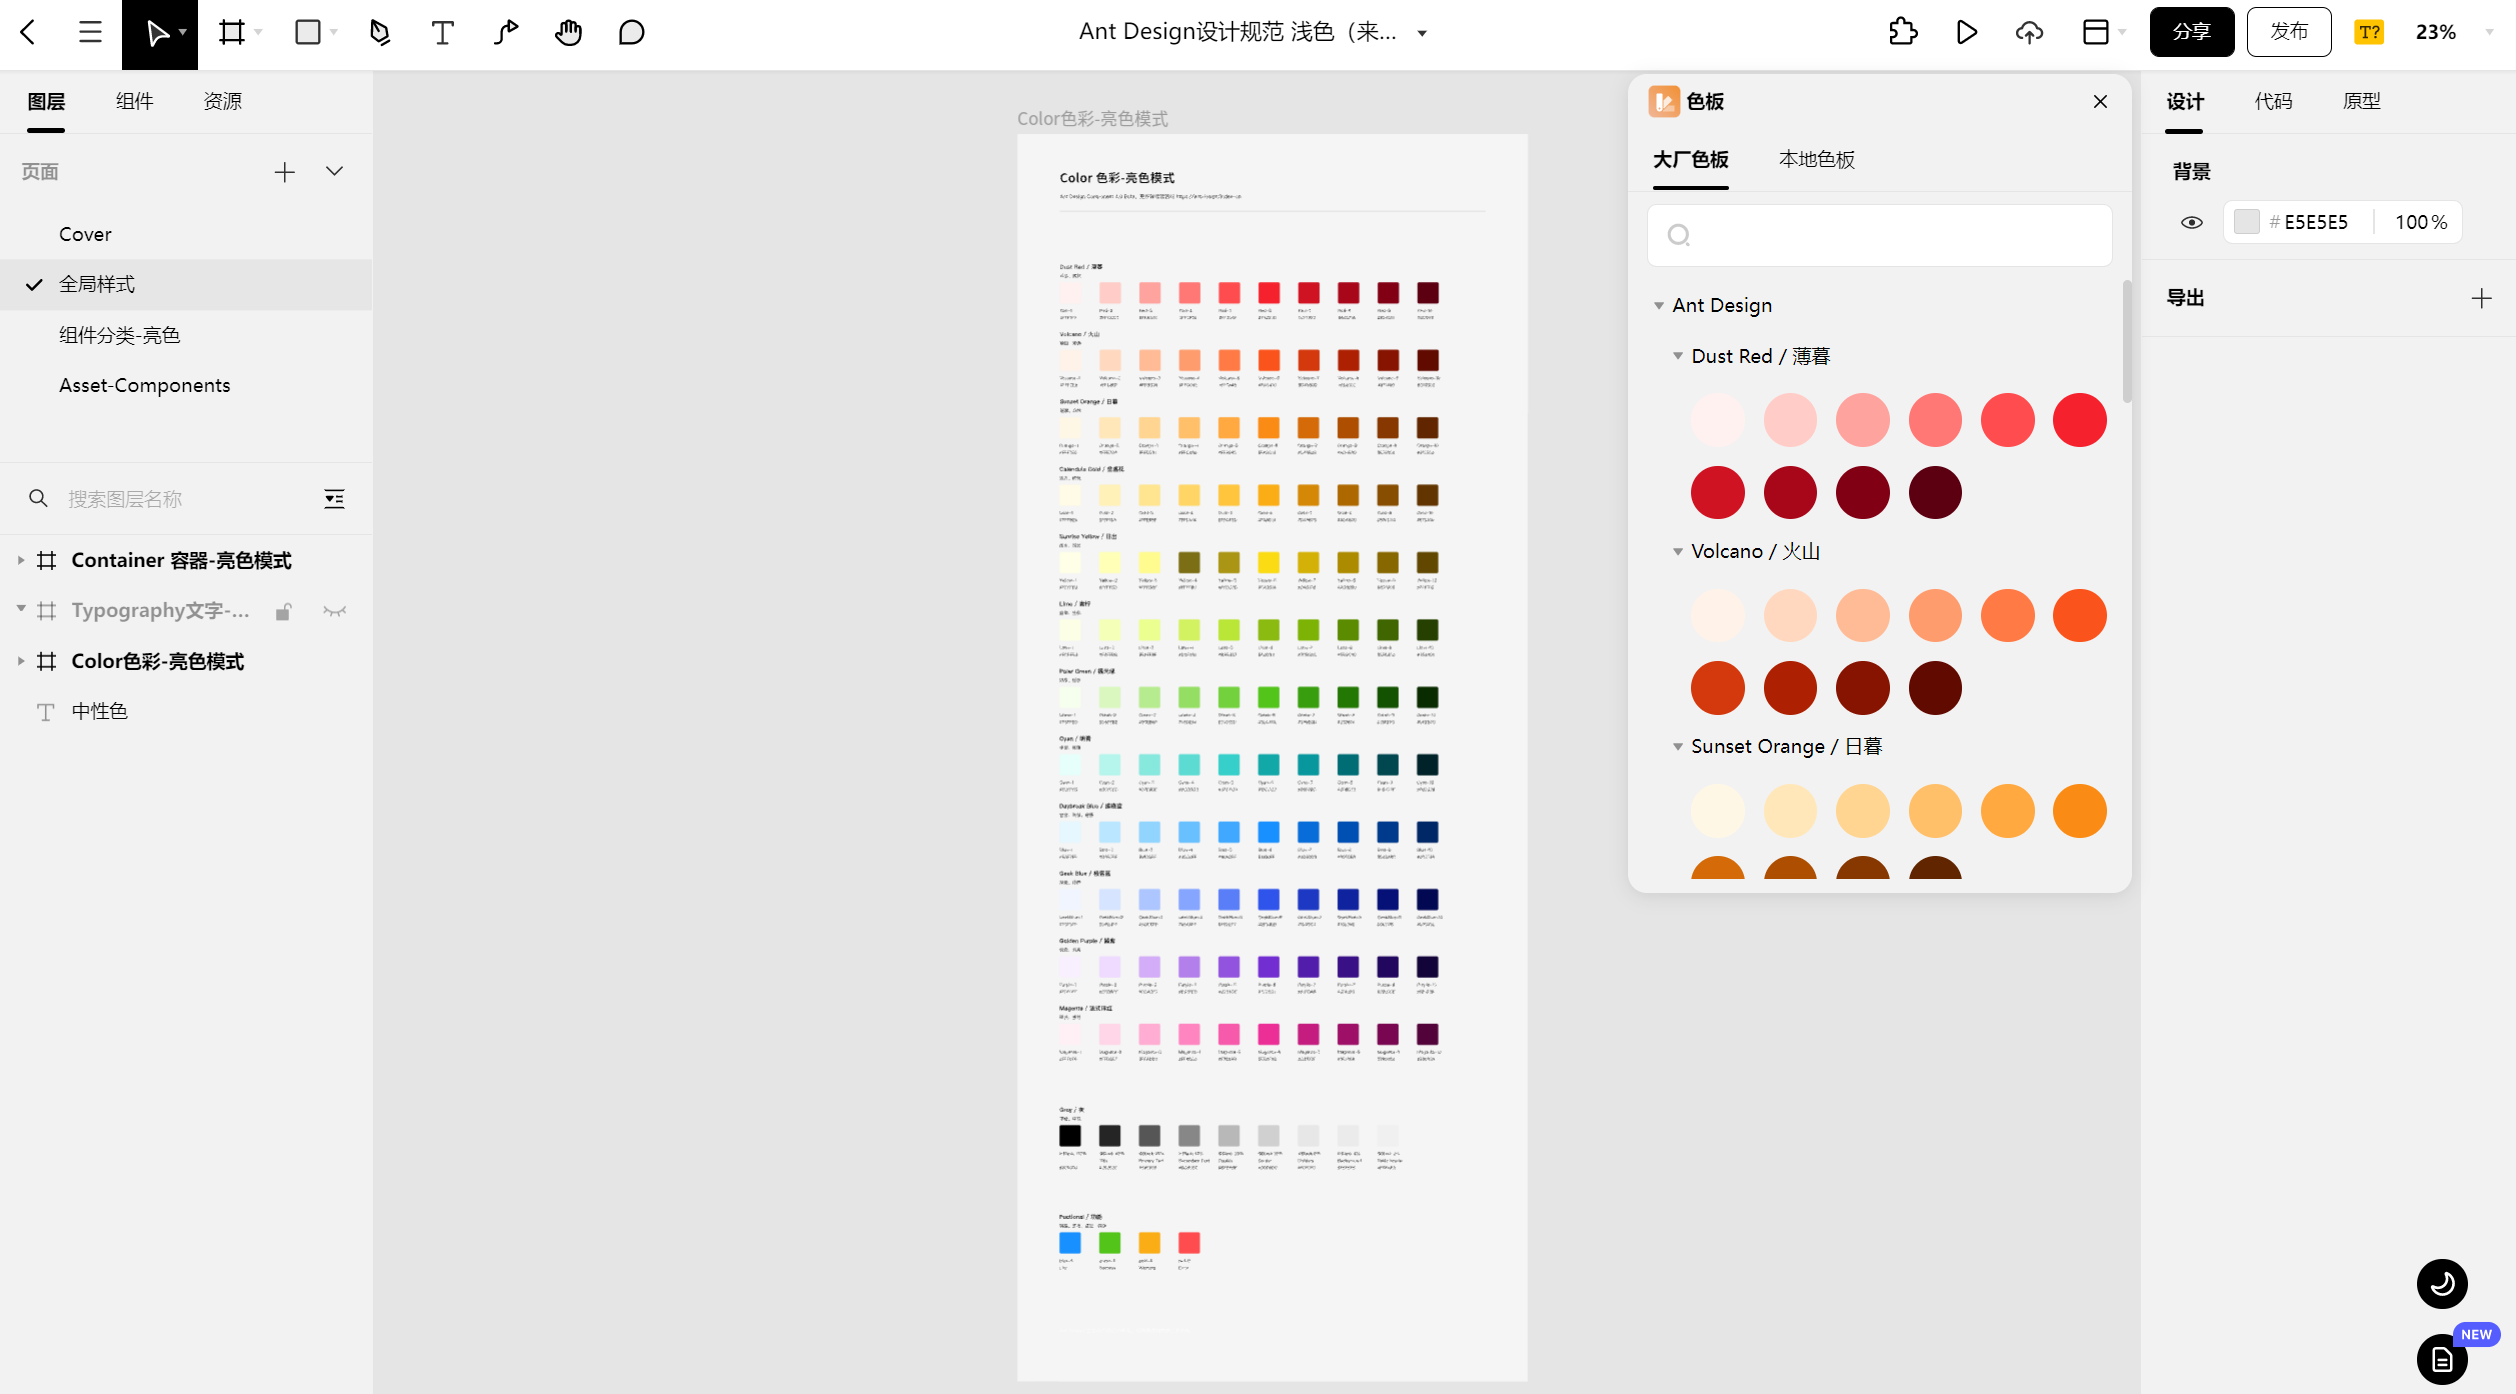The image size is (2516, 1394).
Task: Expand Container 容器-亮色模式 layer
Action: [x=21, y=560]
